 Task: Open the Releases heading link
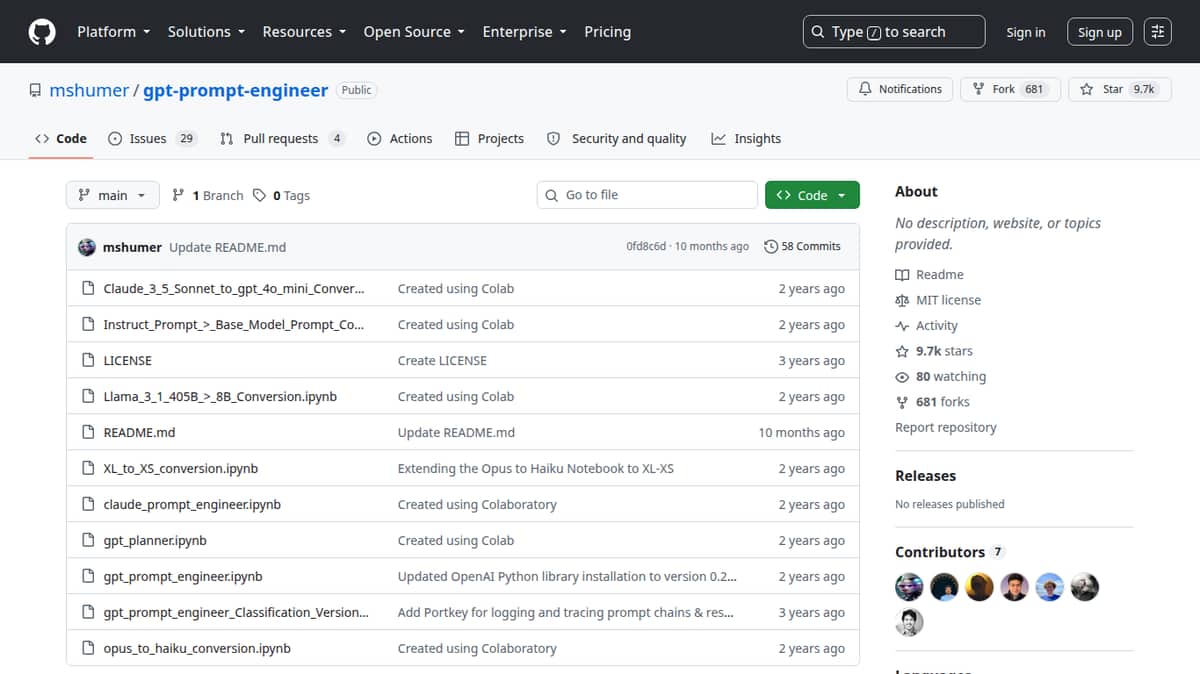click(925, 476)
